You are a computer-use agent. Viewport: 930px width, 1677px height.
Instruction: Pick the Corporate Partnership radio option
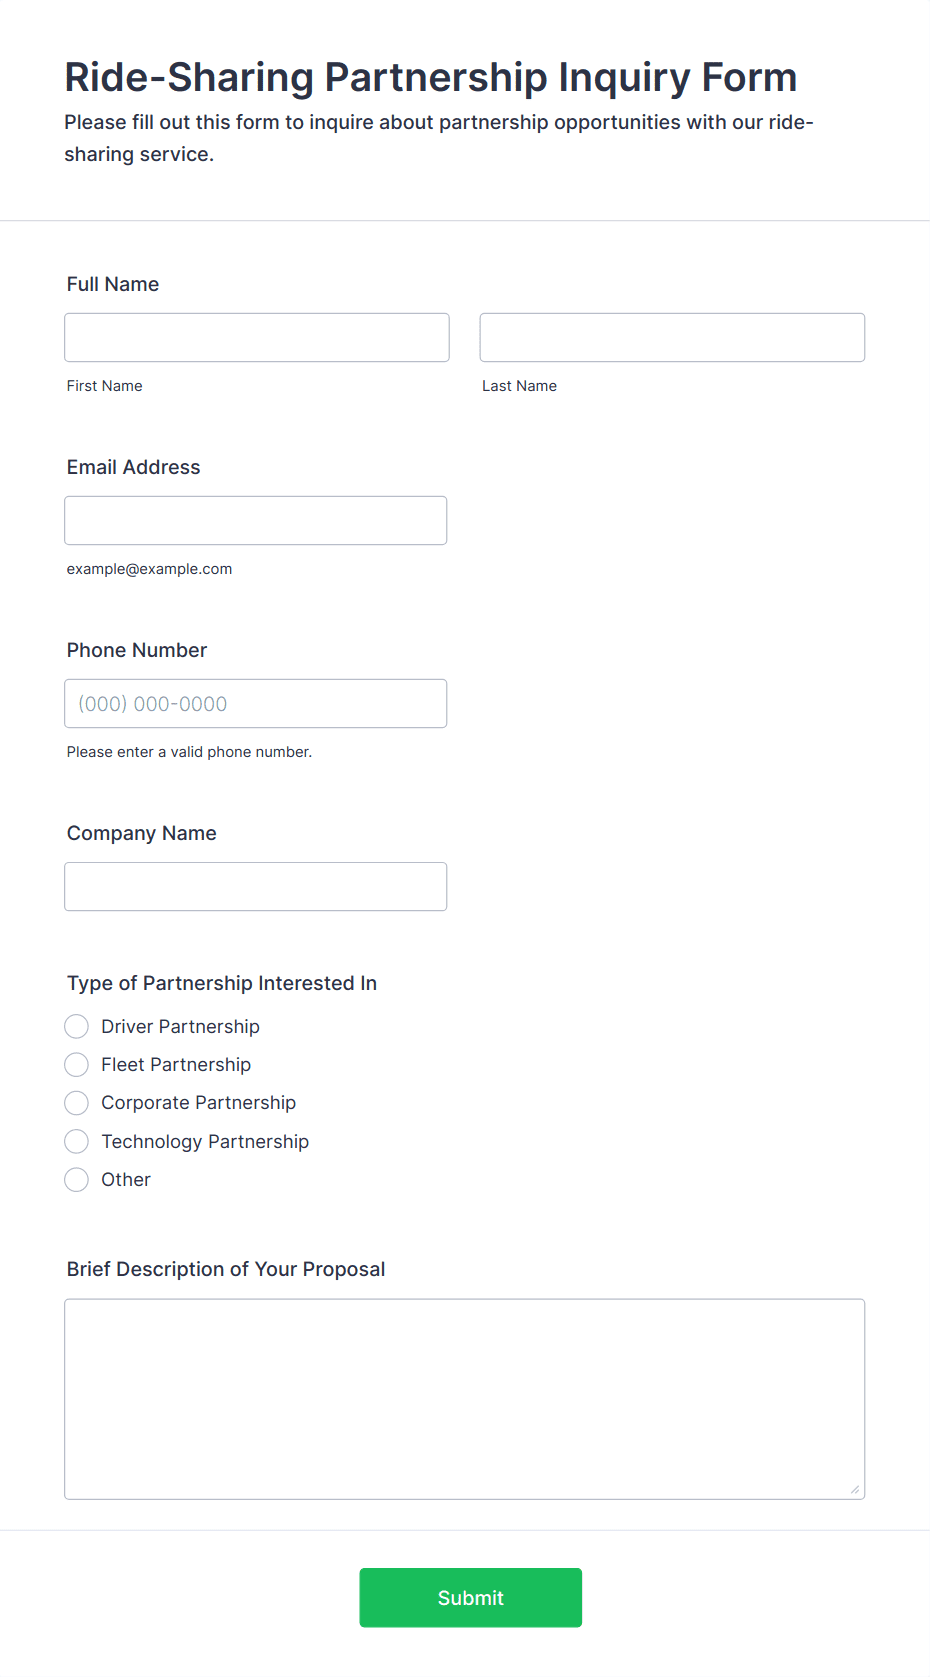point(77,1102)
